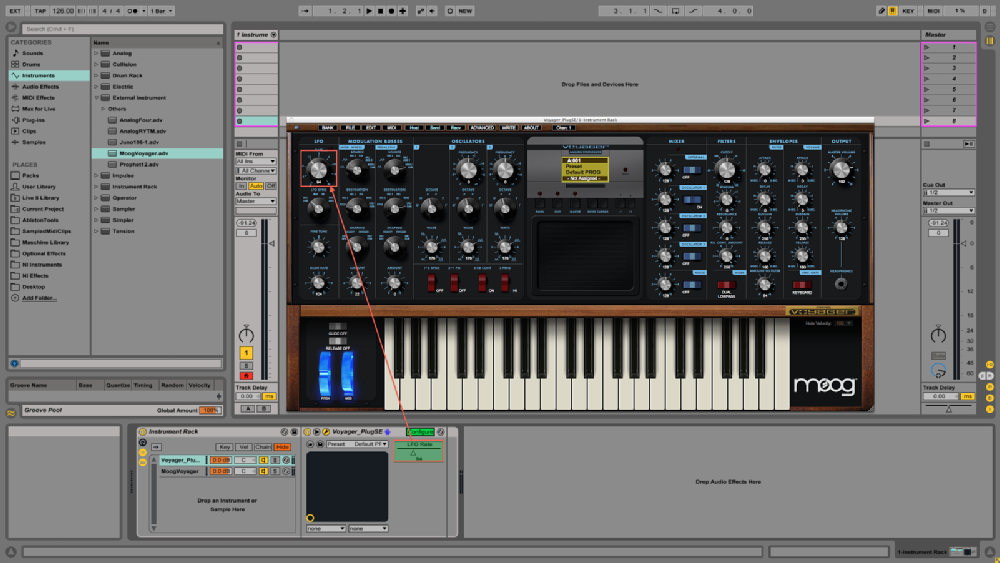Click the transport Play button
Viewport: 1000px width, 563px height.
369,11
